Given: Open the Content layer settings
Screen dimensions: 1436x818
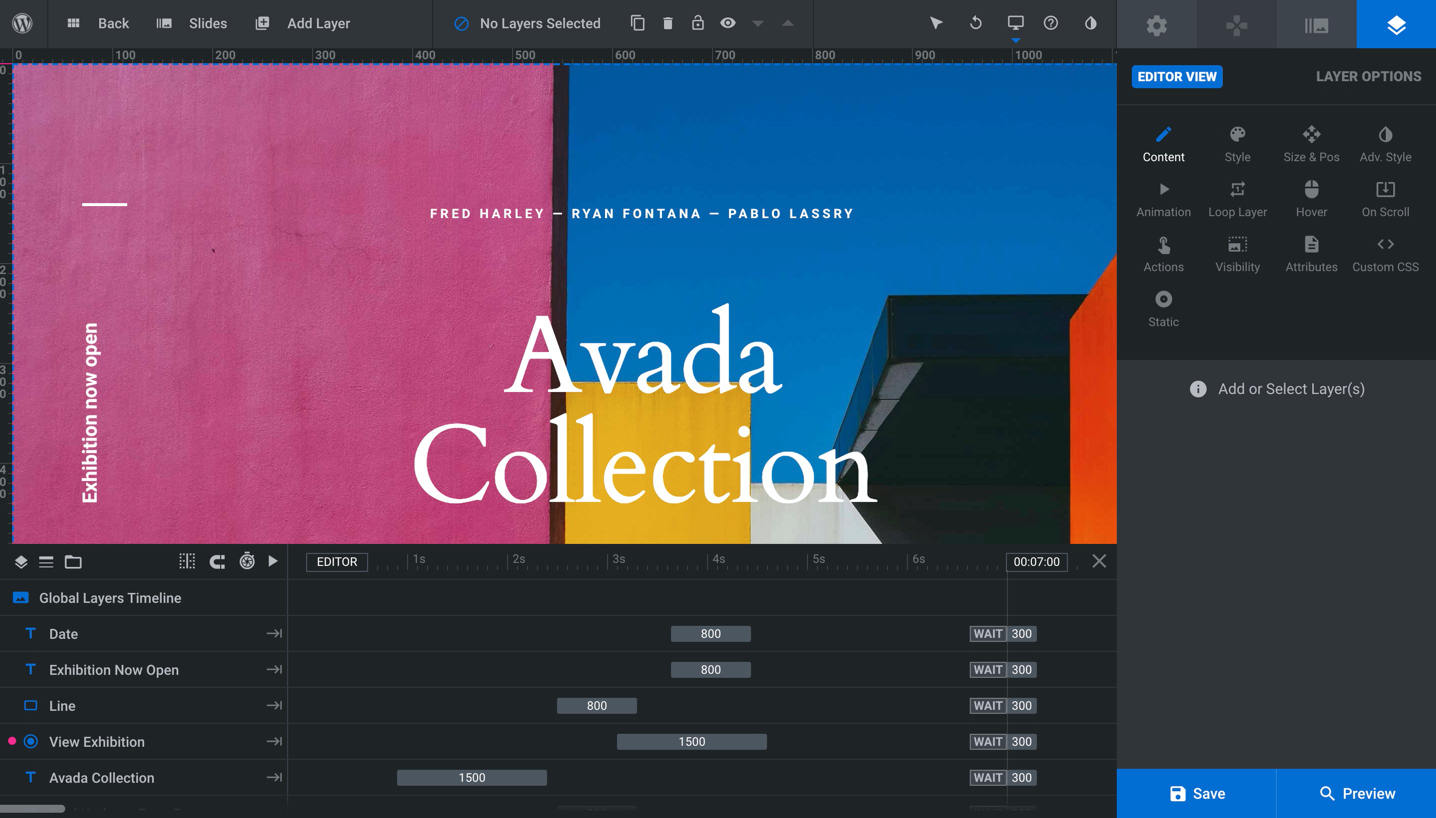Looking at the screenshot, I should [1164, 145].
